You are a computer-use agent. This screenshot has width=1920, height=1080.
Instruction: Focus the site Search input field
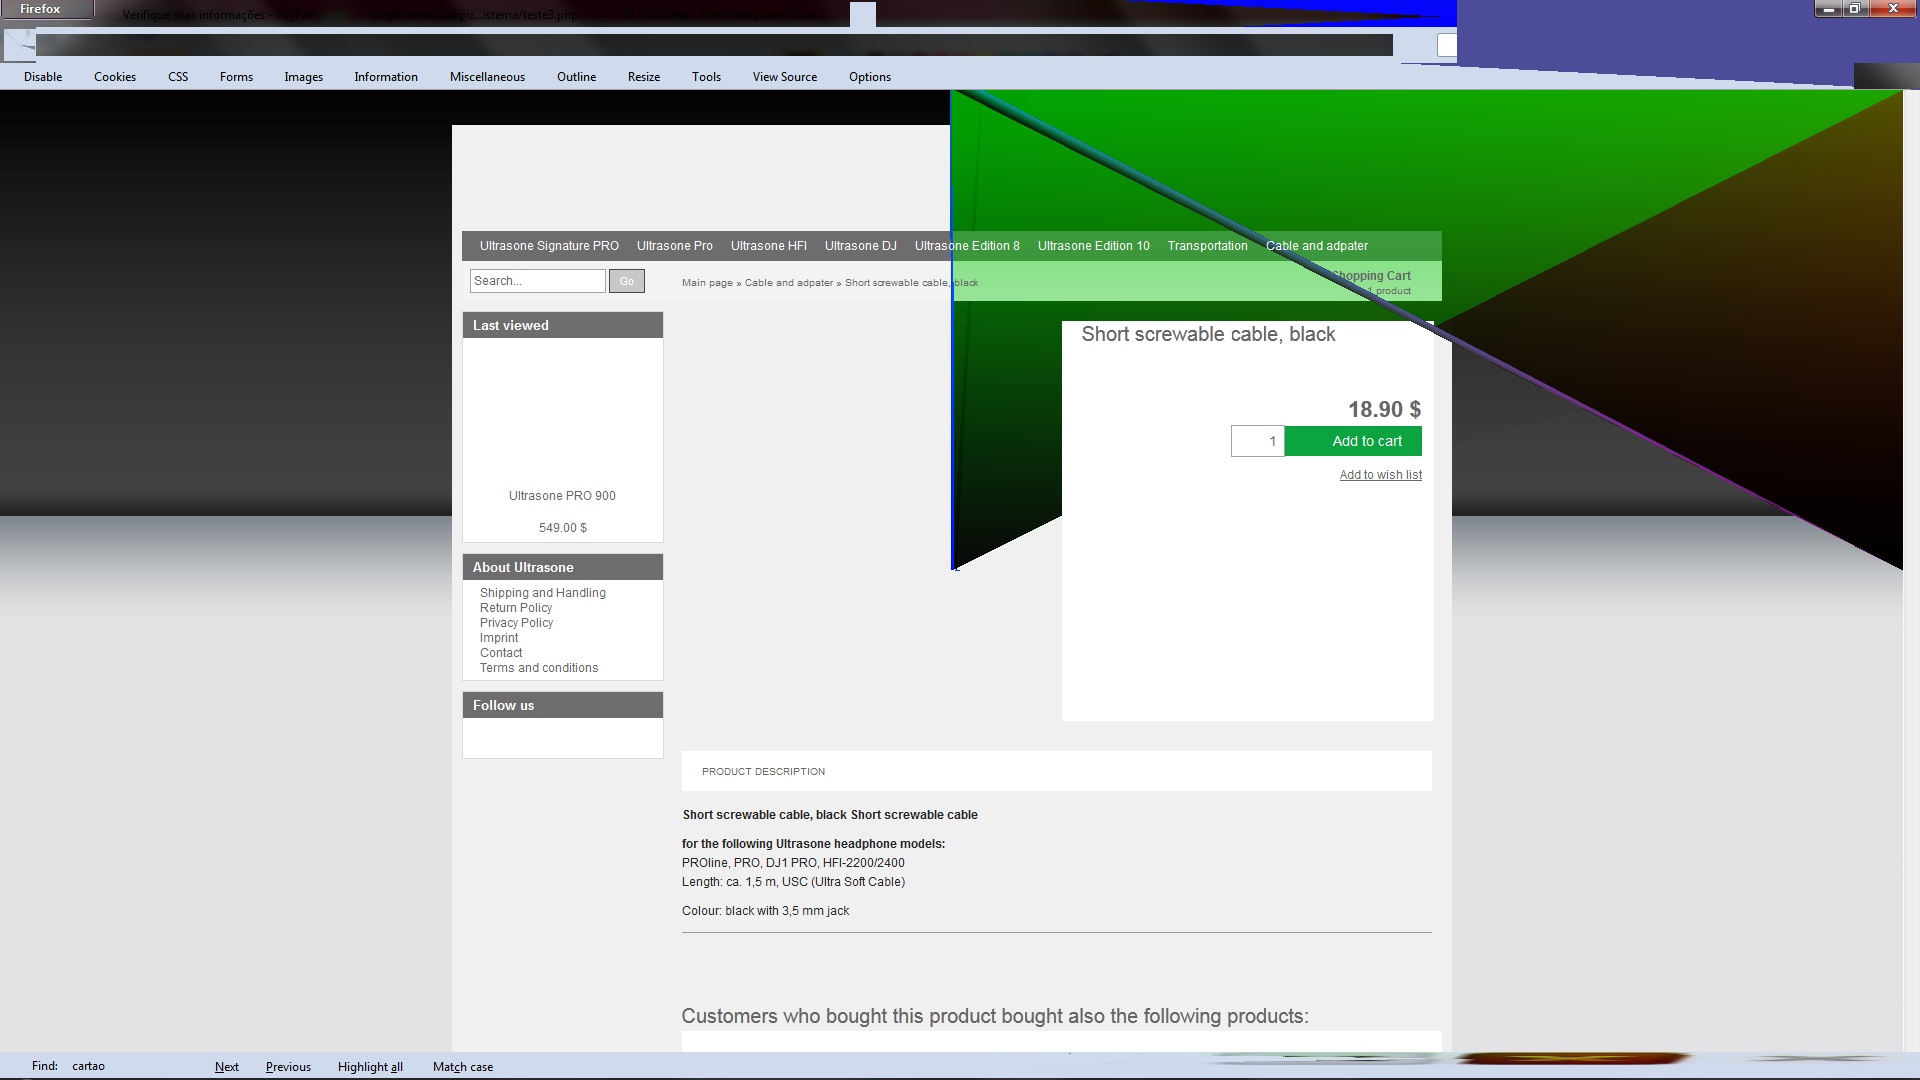pyautogui.click(x=538, y=281)
